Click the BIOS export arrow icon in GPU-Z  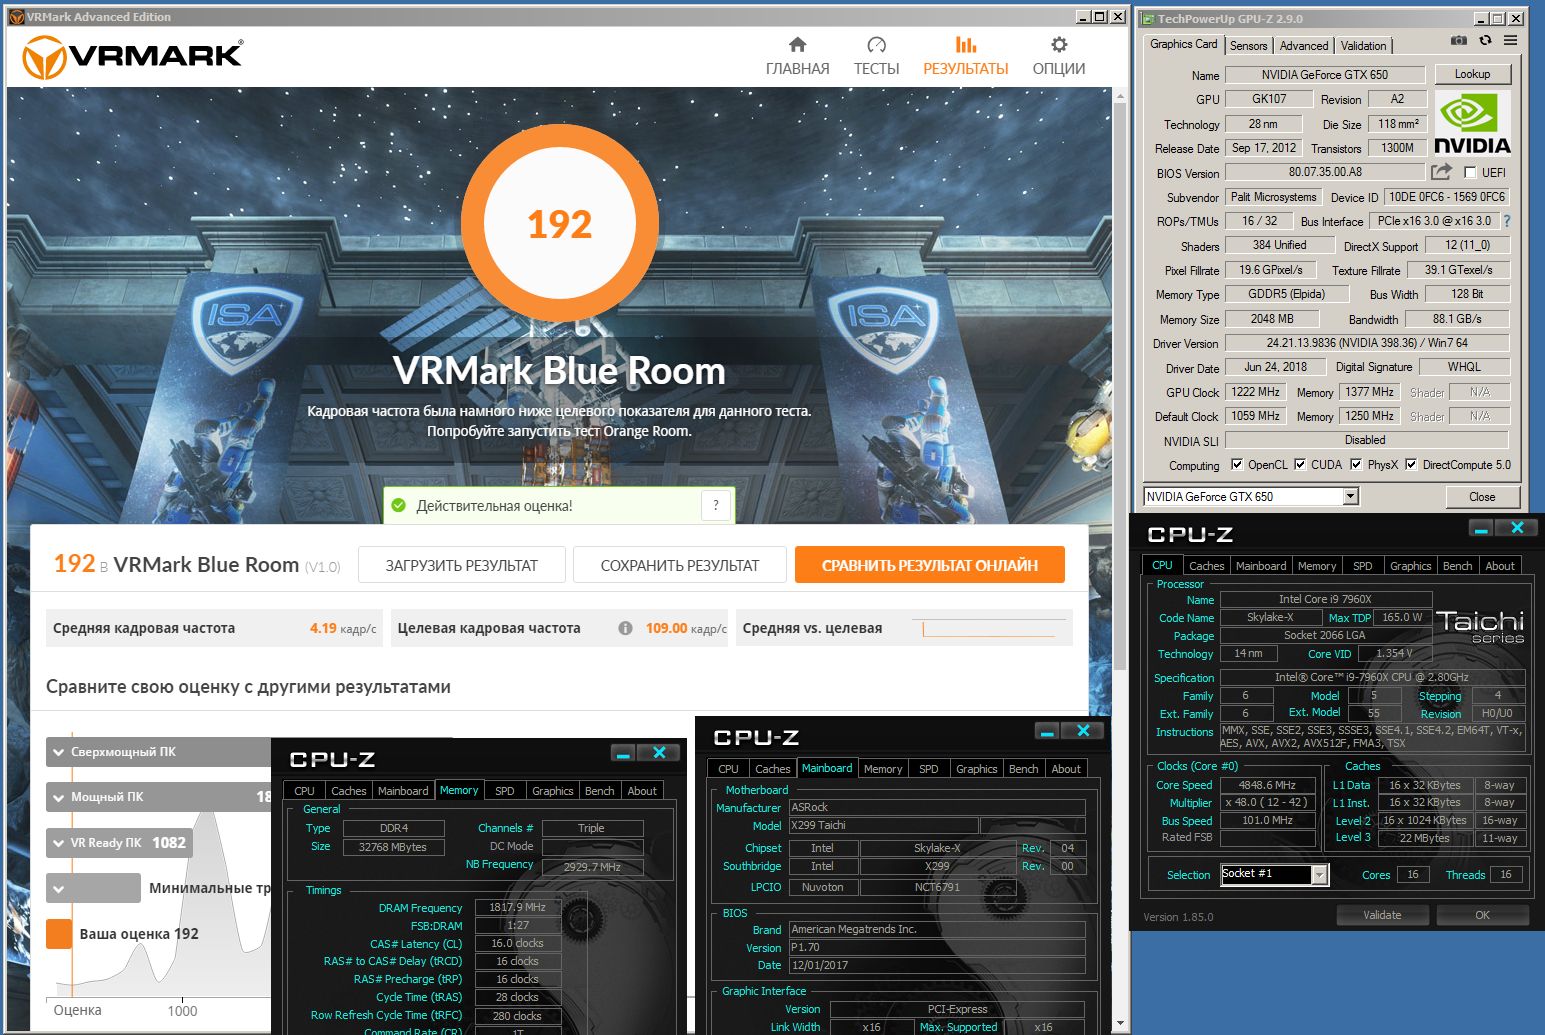[x=1441, y=172]
